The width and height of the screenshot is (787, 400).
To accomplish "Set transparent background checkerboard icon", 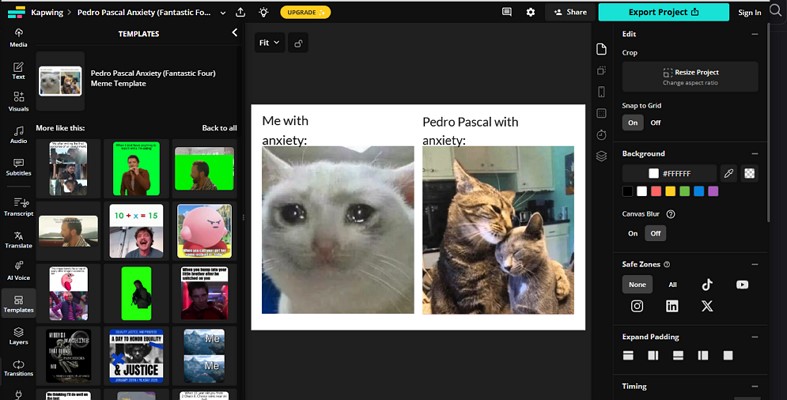I will [749, 173].
